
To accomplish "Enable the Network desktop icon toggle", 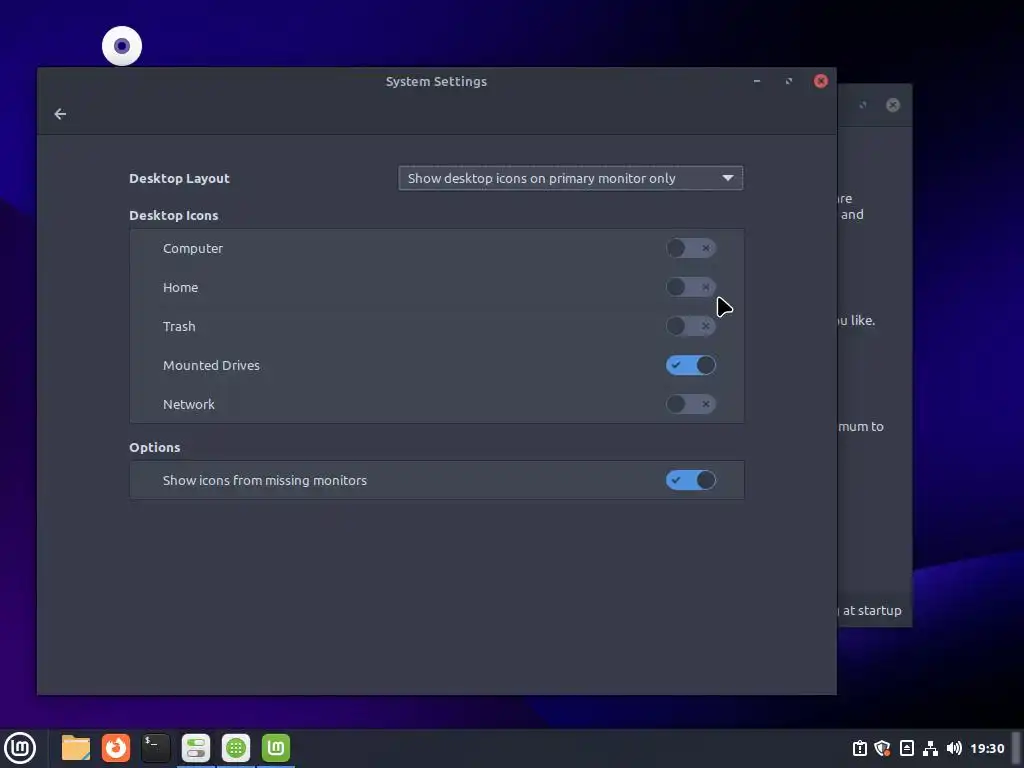I will (x=690, y=404).
